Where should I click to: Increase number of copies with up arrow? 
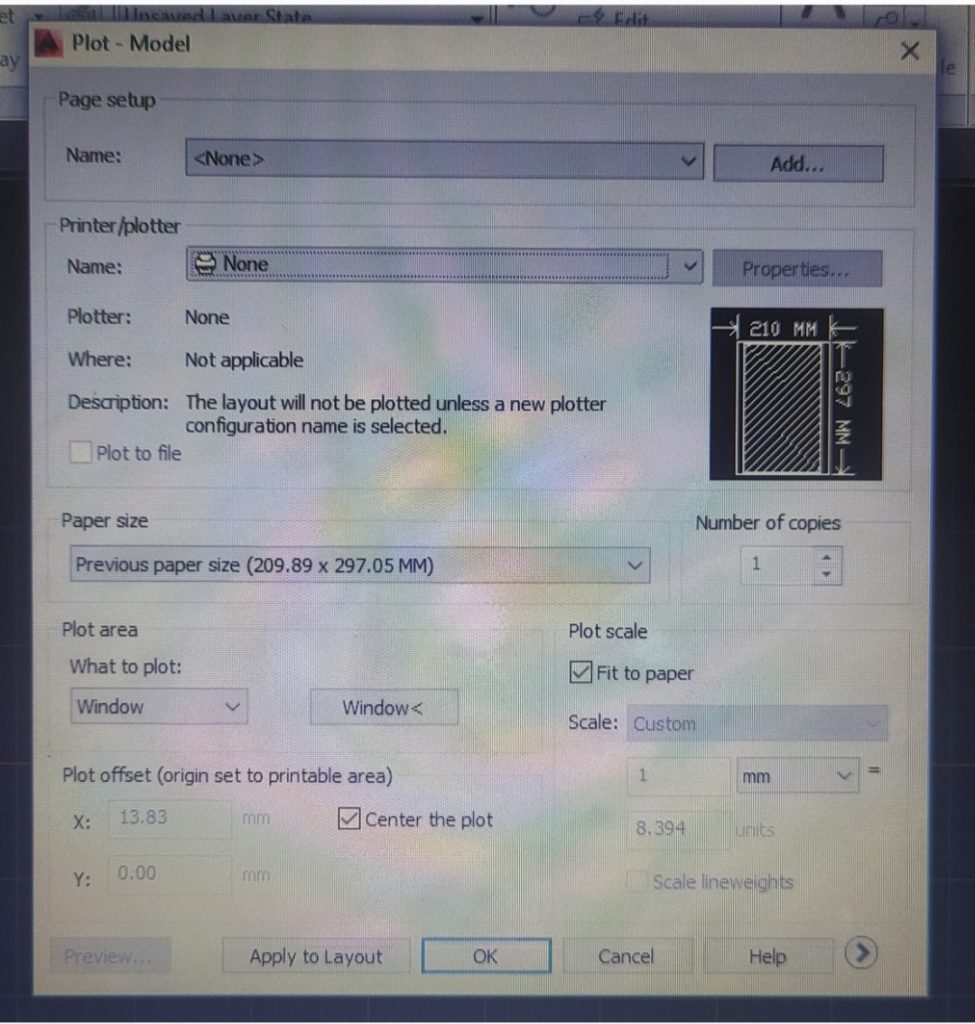pyautogui.click(x=827, y=557)
